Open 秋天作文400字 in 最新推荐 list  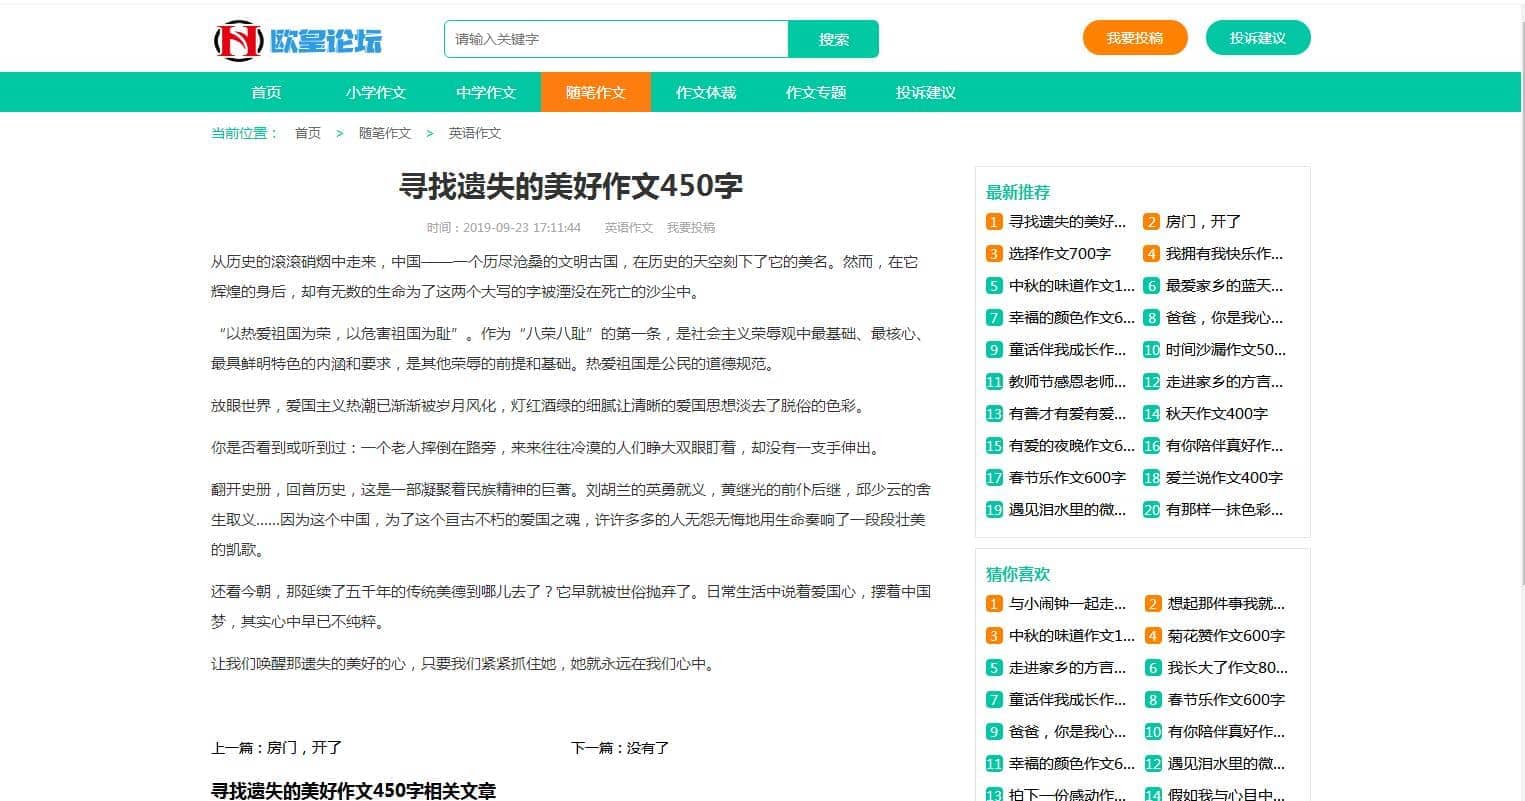coord(1216,414)
